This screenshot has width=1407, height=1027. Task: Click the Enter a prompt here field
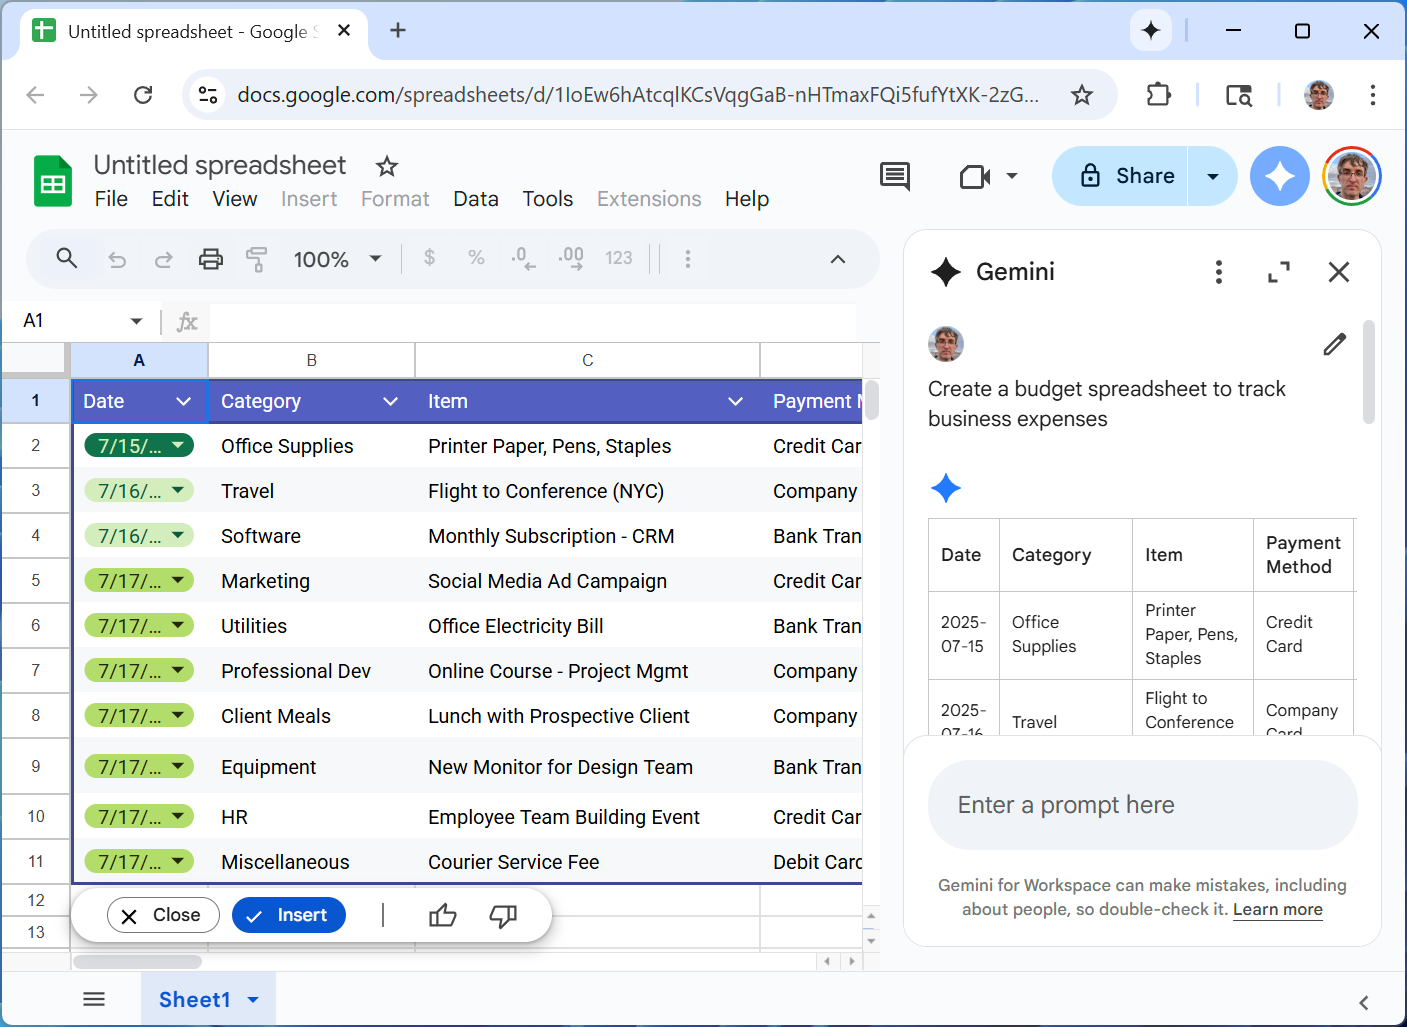coord(1143,805)
